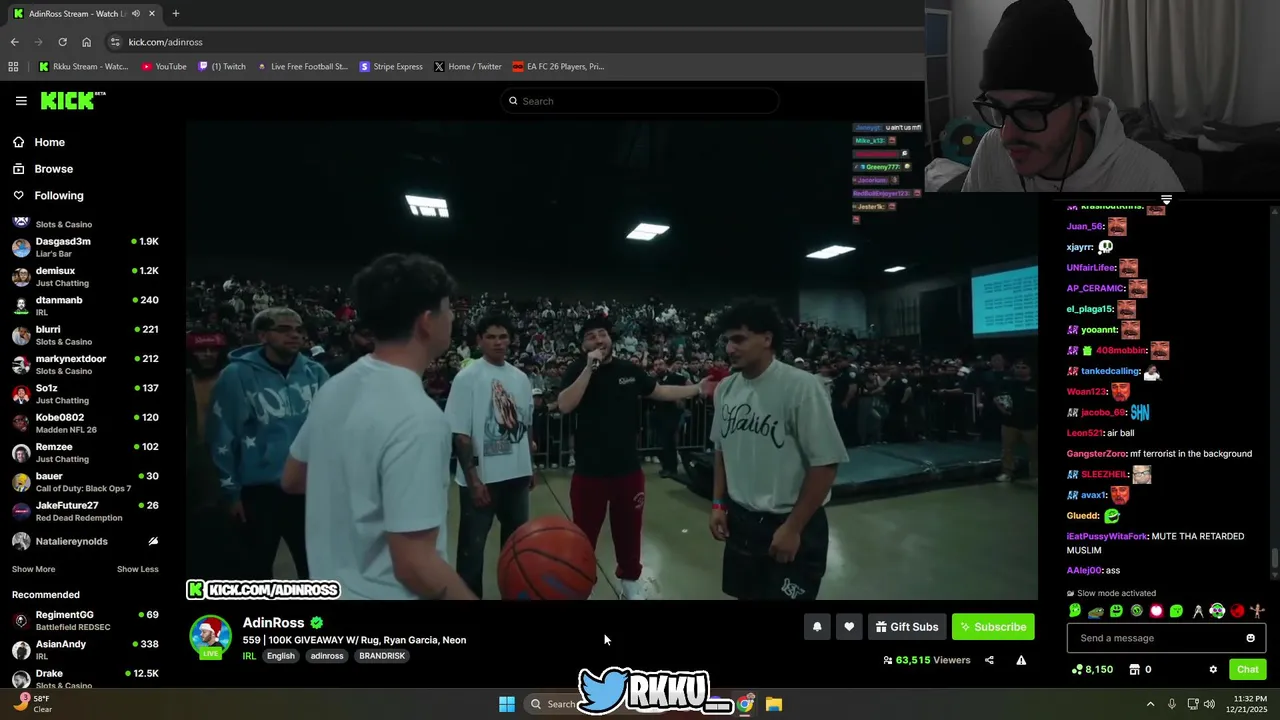This screenshot has width=1280, height=720.
Task: Toggle the follow heart button
Action: (849, 627)
